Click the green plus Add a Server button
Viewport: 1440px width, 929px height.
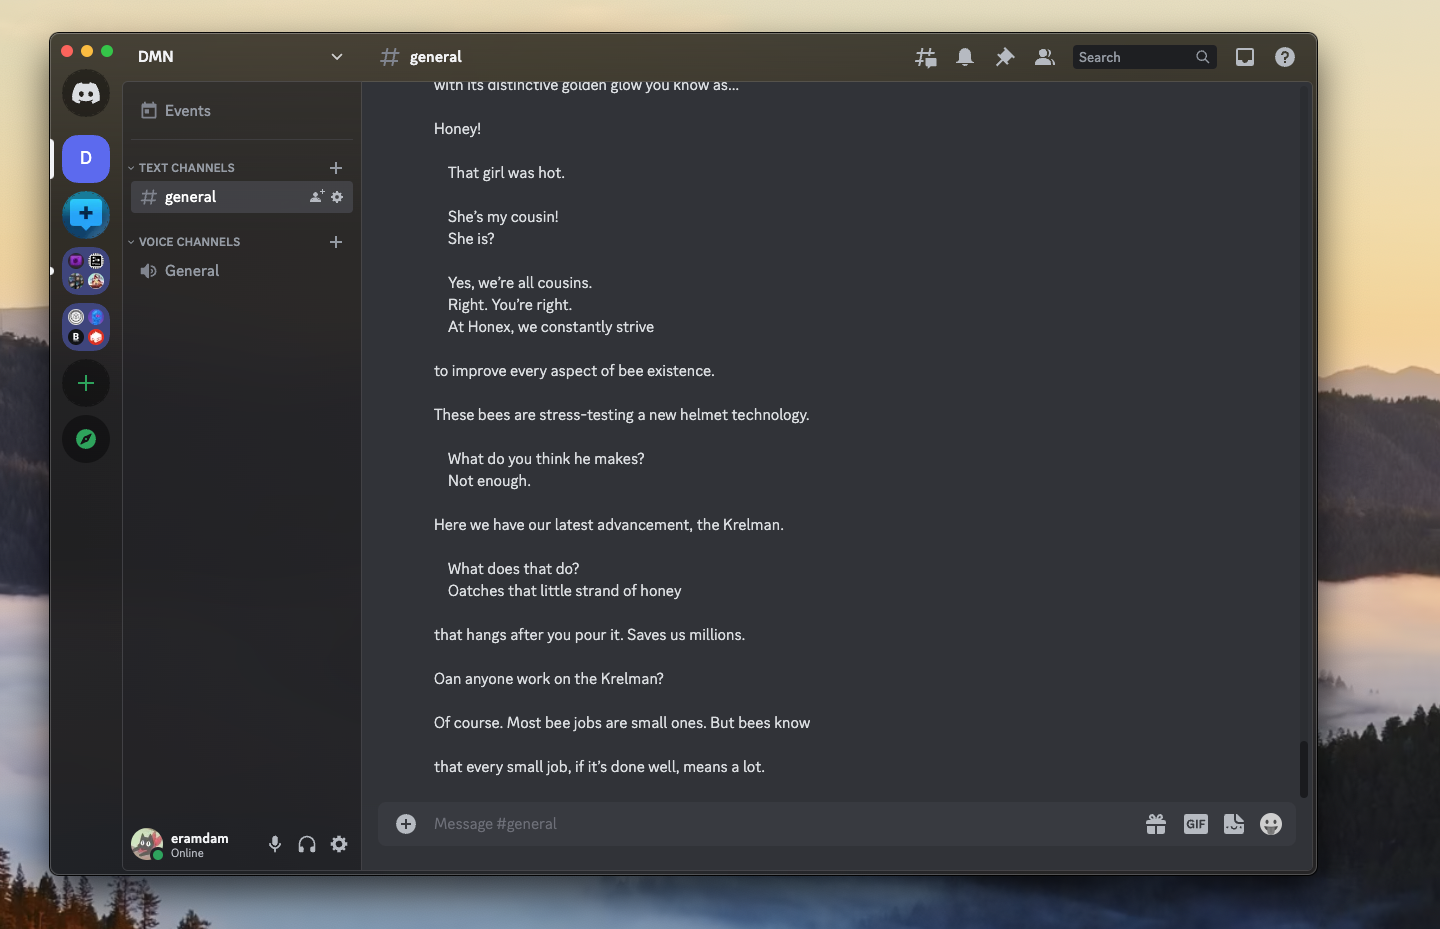point(86,383)
